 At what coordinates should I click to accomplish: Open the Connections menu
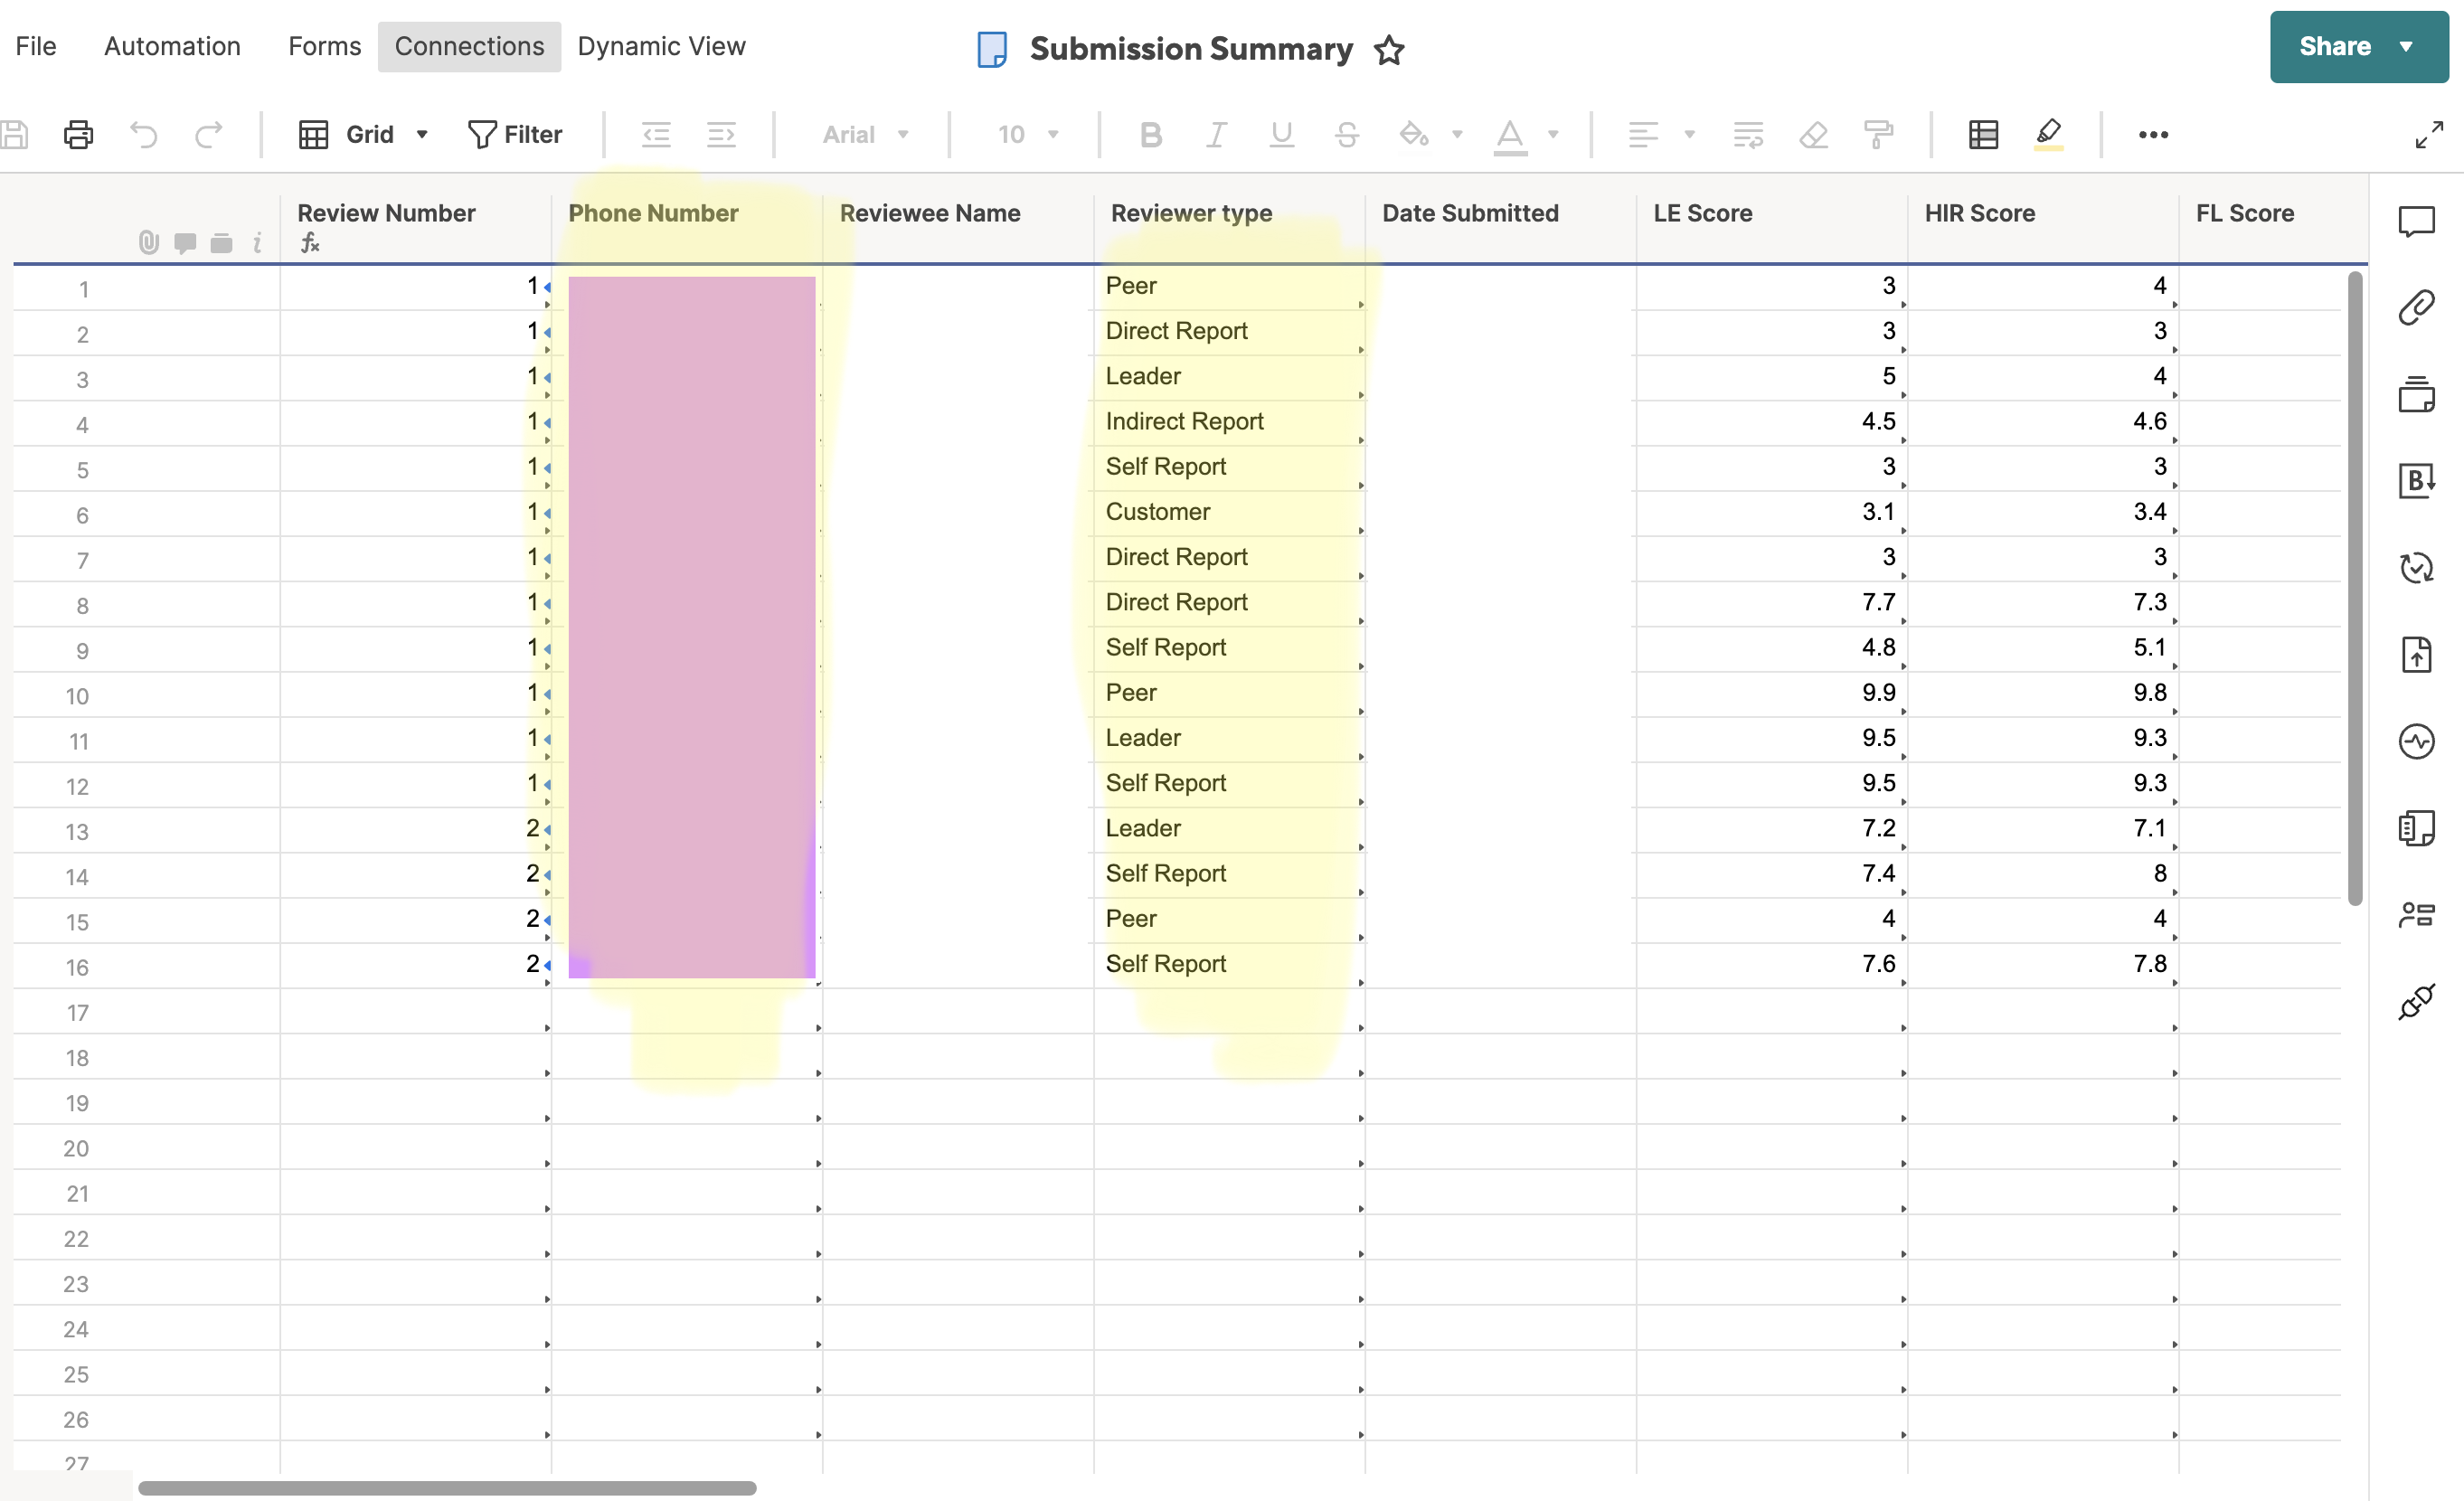pos(469,46)
